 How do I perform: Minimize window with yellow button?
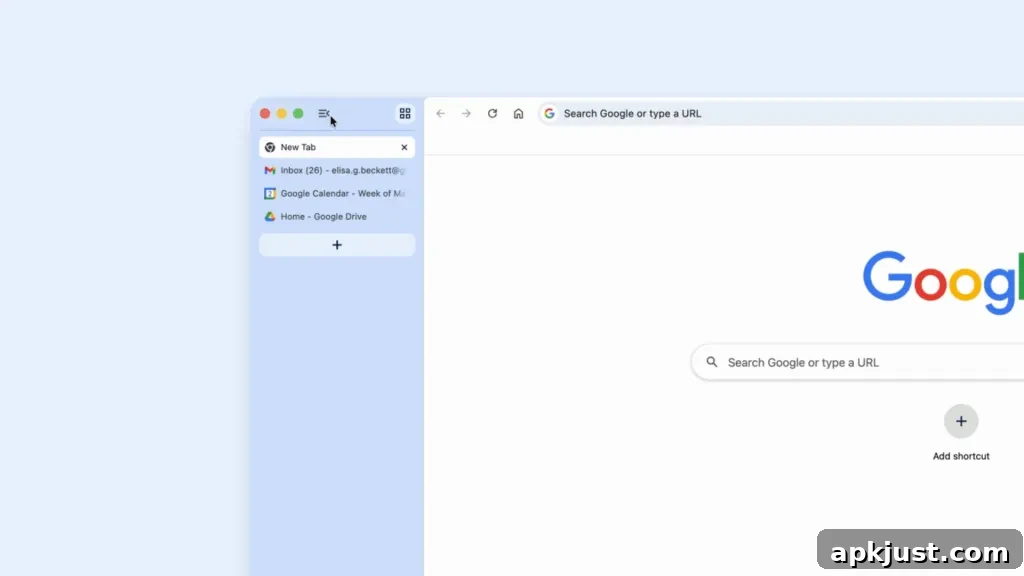pos(281,114)
